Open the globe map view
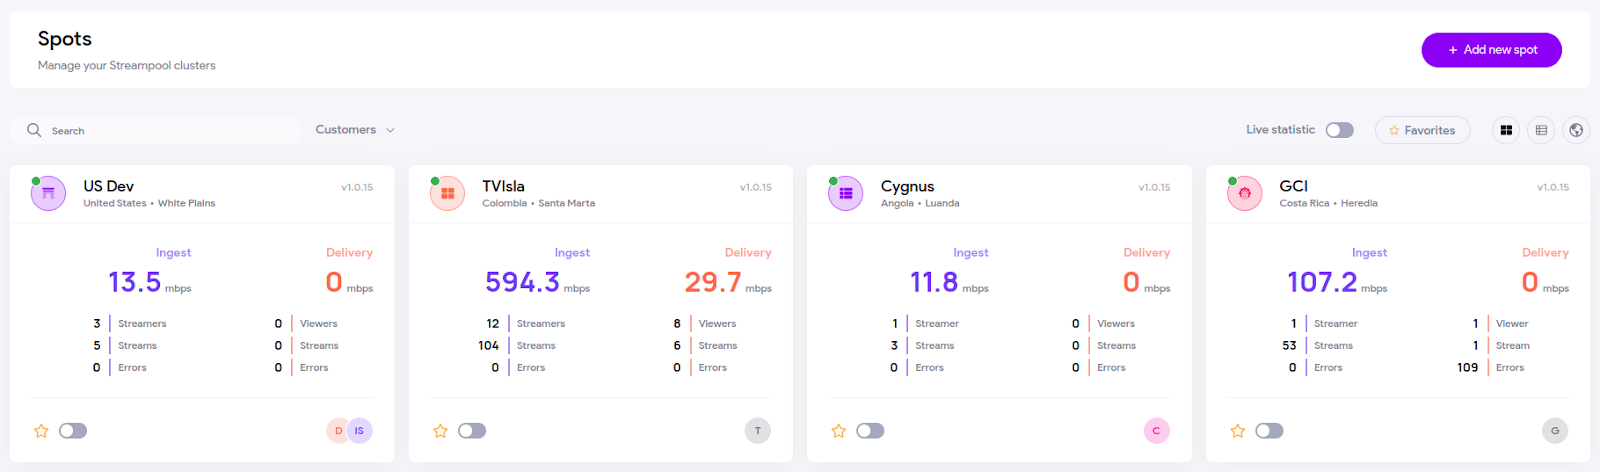 click(1576, 130)
